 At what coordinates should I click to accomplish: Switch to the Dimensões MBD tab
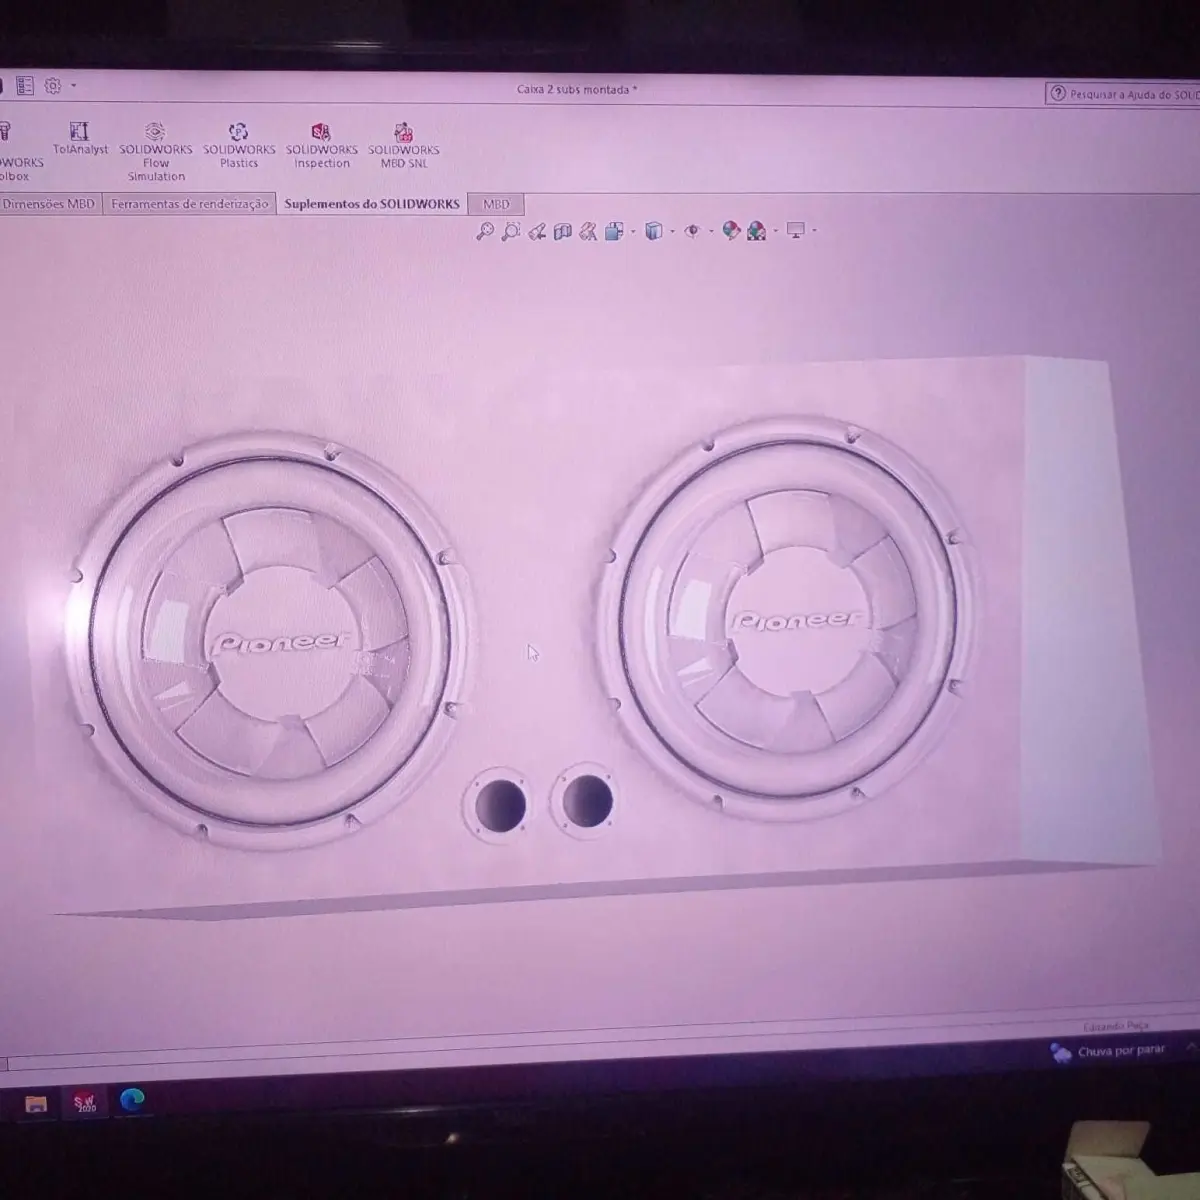point(49,204)
